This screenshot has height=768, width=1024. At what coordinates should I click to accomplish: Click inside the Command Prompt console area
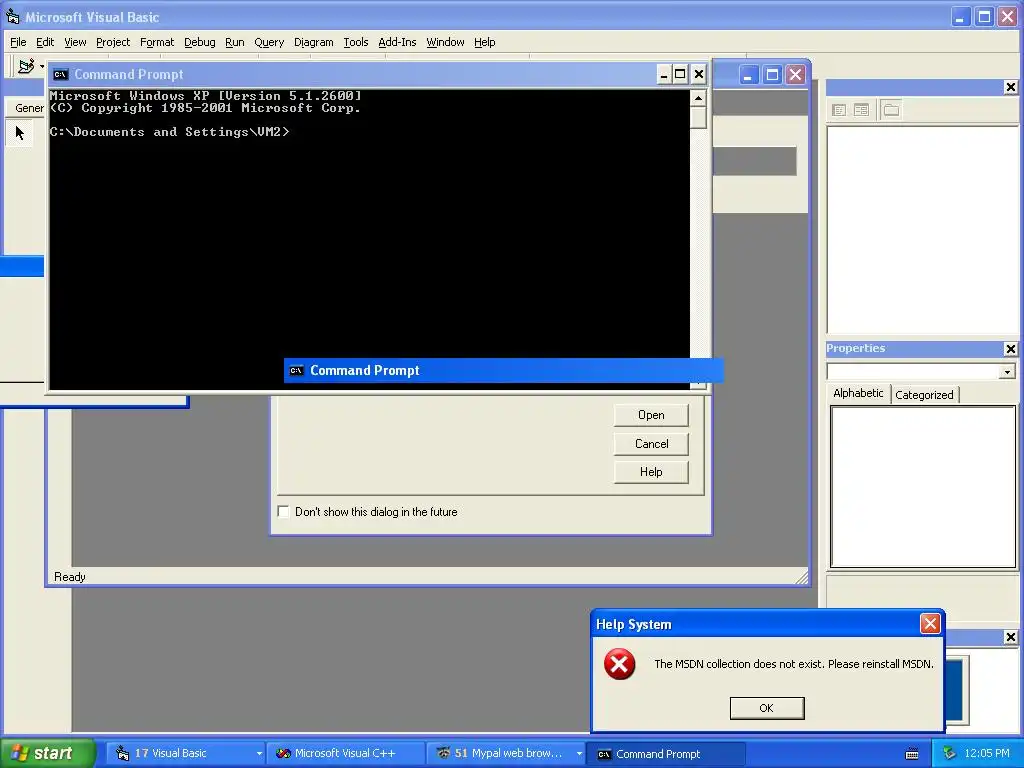click(370, 239)
